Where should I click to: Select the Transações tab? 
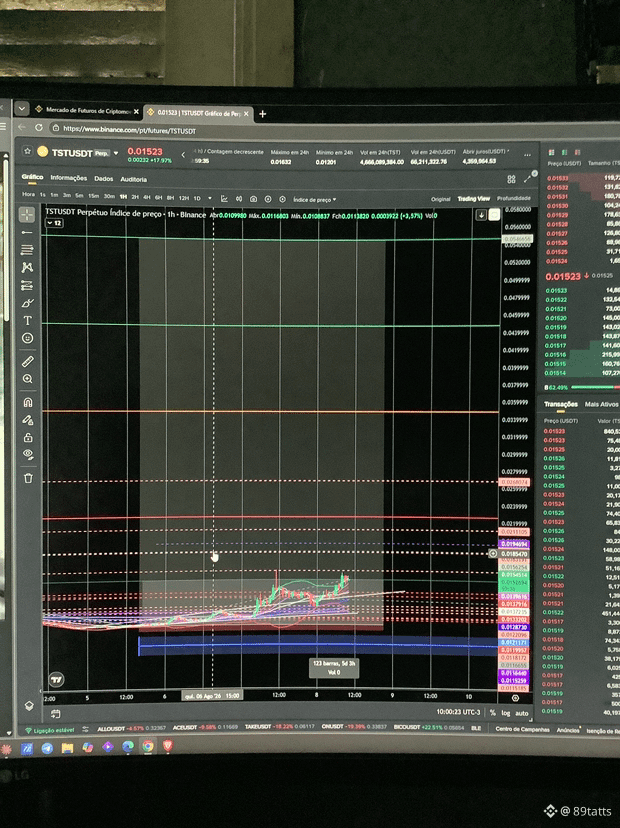(x=561, y=404)
